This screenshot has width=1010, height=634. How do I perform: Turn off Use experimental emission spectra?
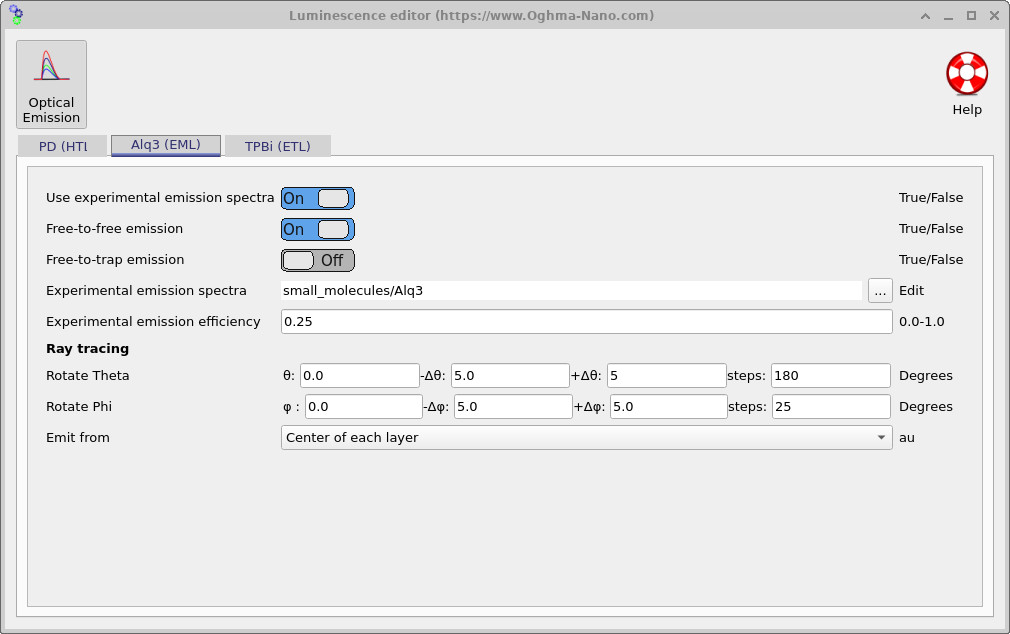point(317,198)
